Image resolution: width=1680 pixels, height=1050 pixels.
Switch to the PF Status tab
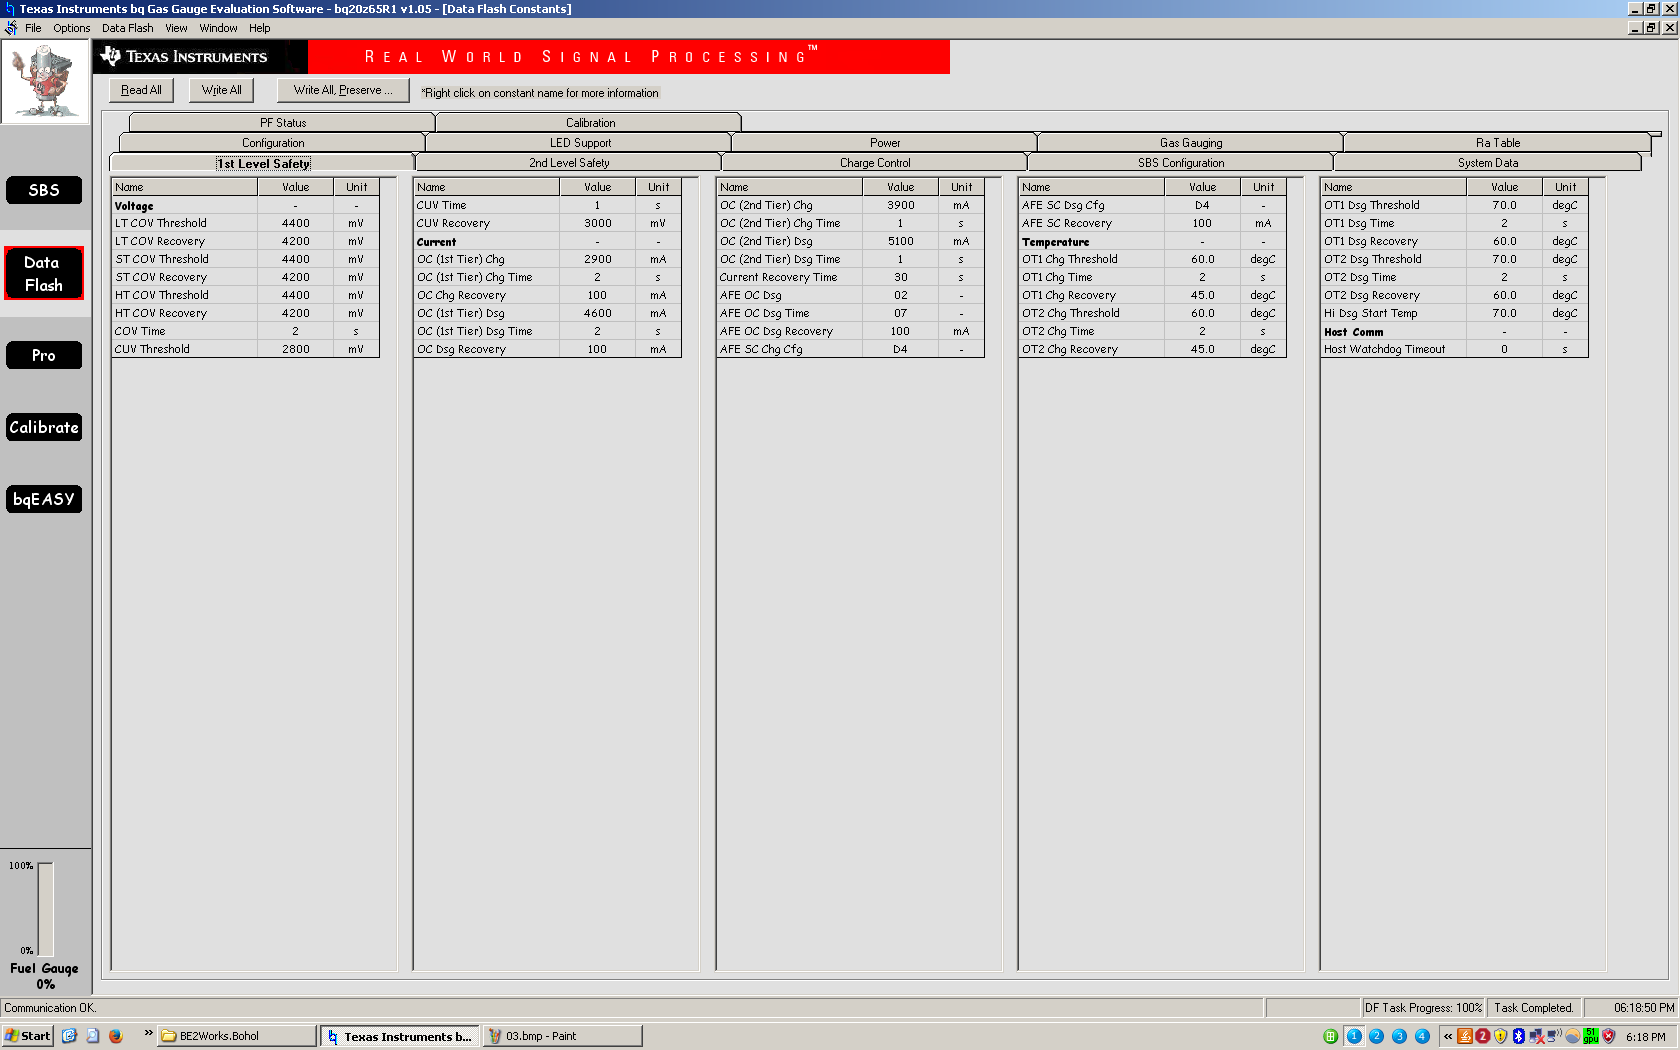point(283,122)
